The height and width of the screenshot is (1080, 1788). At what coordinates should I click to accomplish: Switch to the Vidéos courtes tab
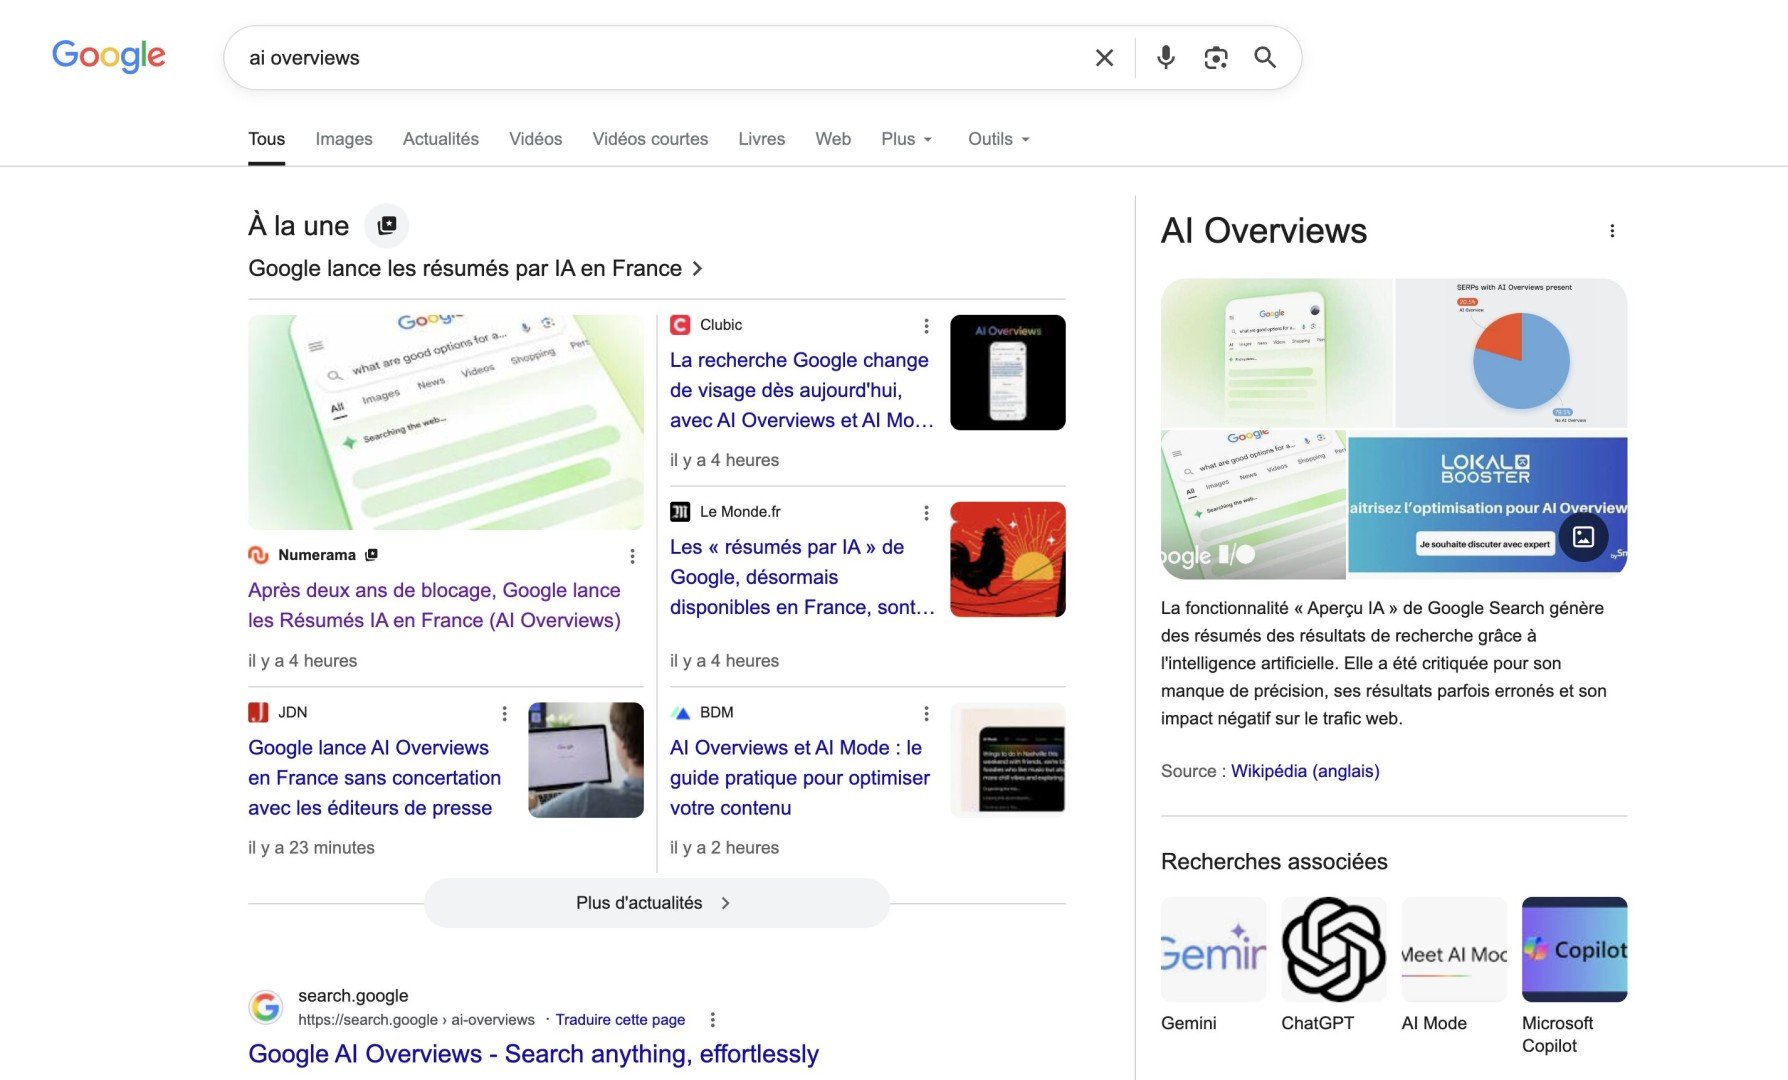coord(650,139)
